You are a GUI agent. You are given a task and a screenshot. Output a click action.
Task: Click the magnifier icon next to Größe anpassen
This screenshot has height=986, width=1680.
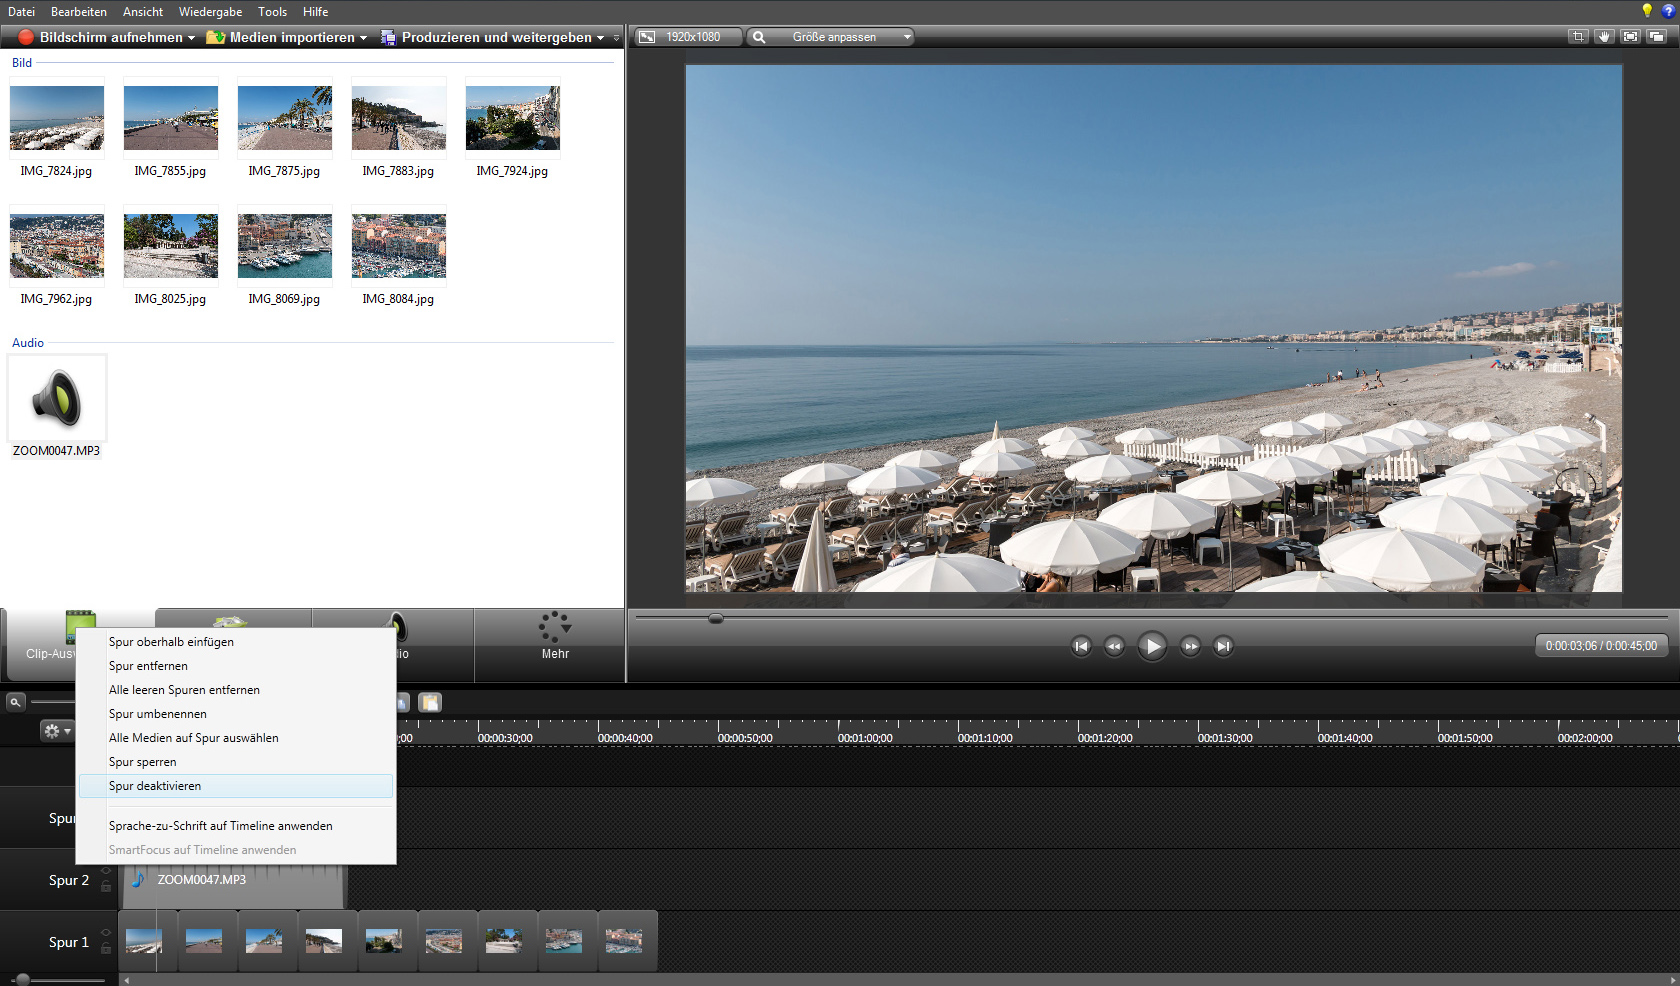tap(759, 37)
